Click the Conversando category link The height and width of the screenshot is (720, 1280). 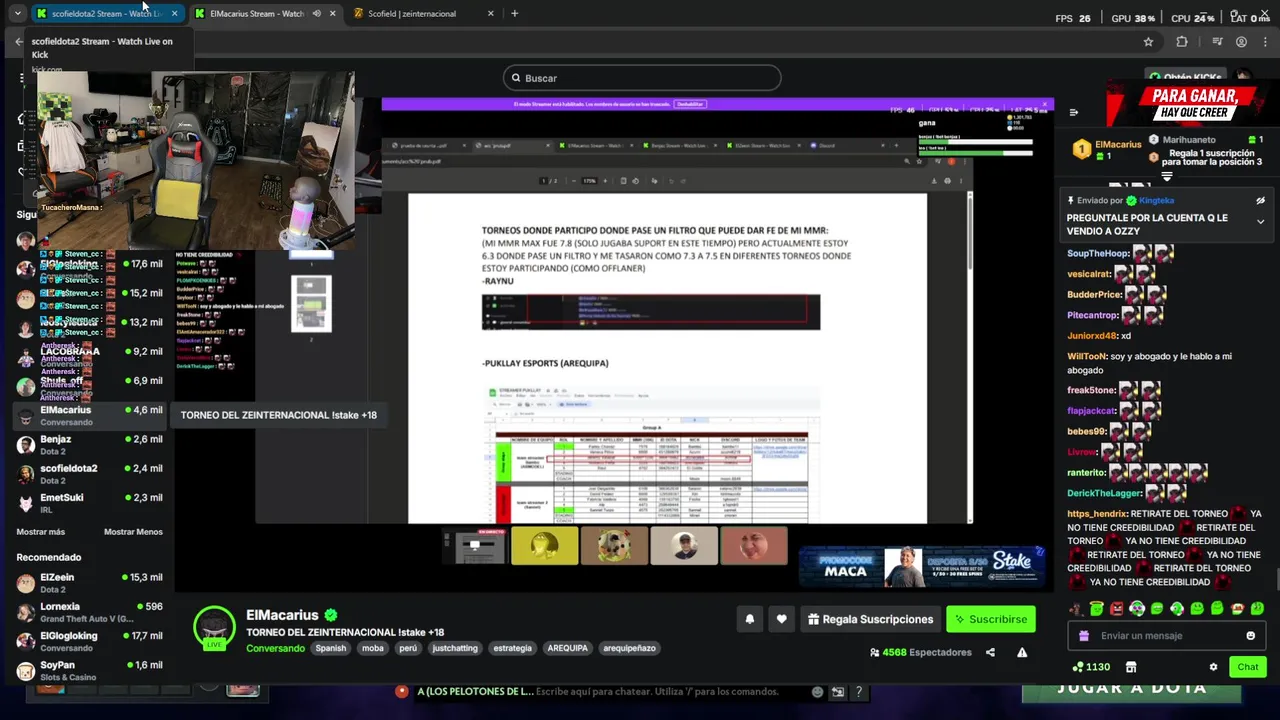(x=275, y=648)
